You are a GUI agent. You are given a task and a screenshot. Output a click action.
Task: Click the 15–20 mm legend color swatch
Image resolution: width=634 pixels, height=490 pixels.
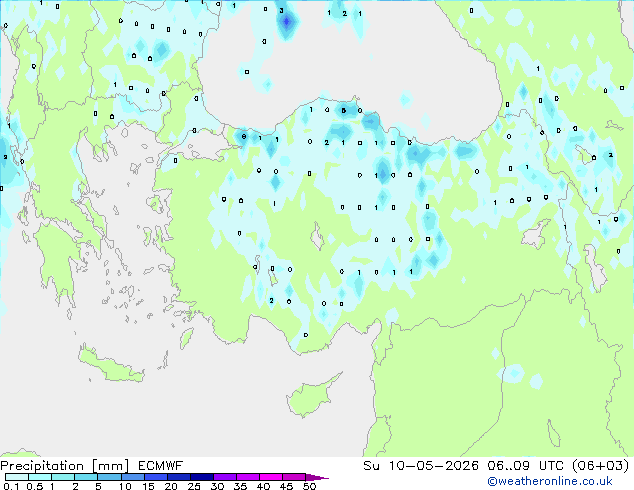[155, 477]
